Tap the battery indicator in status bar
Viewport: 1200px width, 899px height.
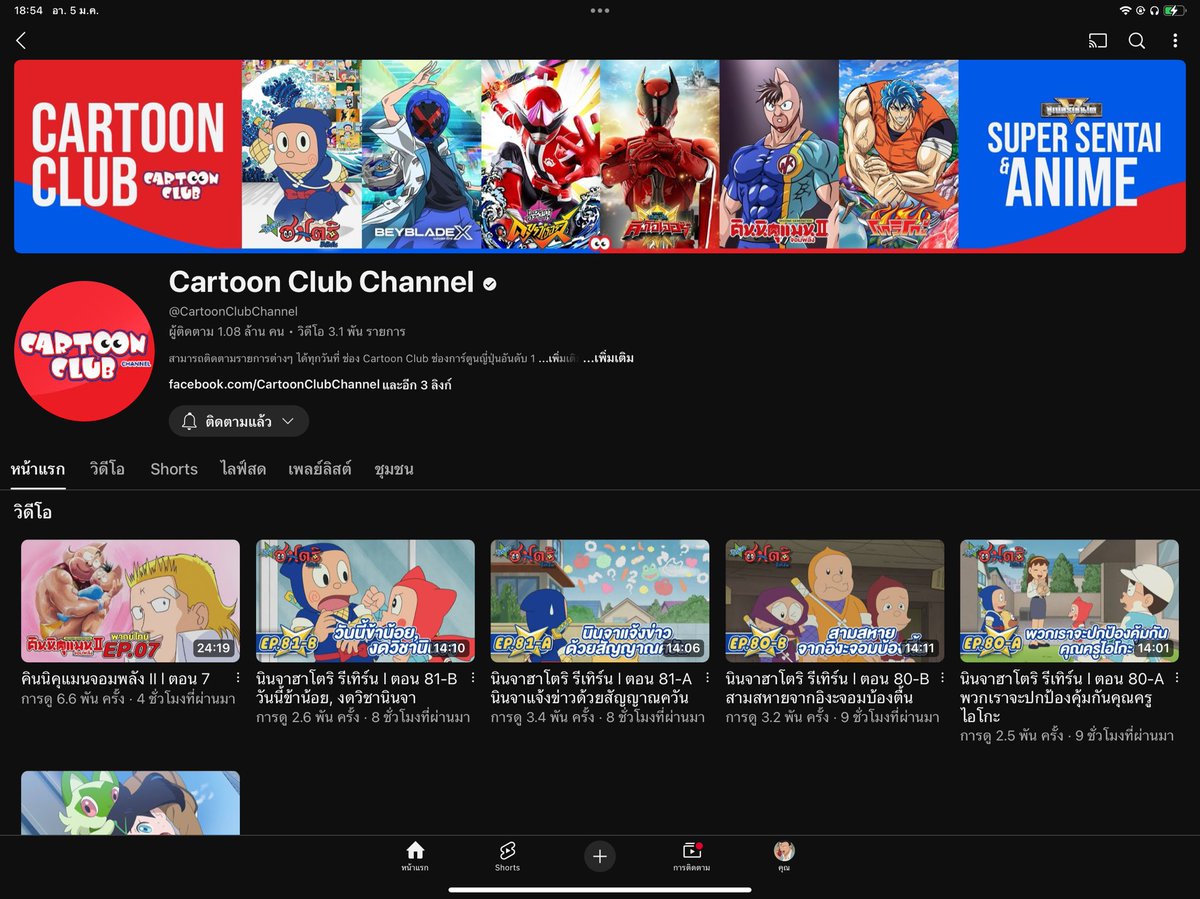click(1175, 10)
